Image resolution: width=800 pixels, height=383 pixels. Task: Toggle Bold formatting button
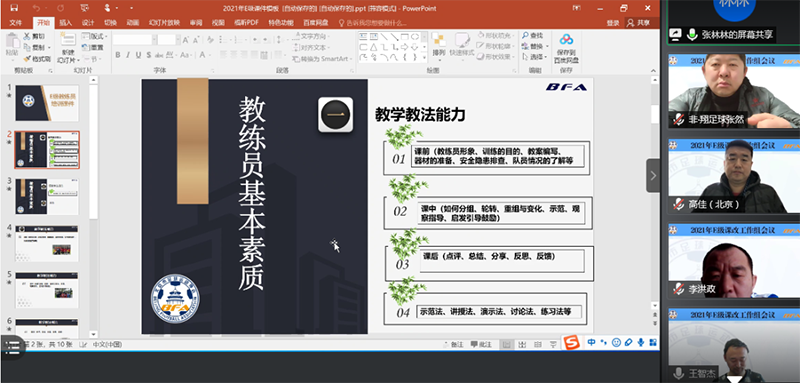point(118,55)
